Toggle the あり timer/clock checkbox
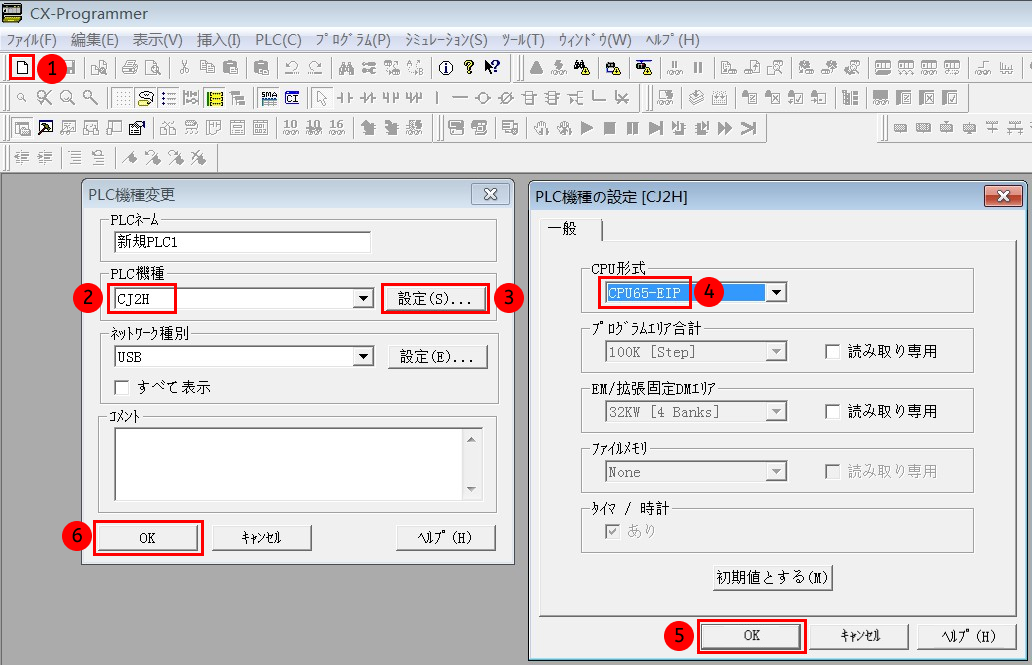Viewport: 1032px width, 665px height. point(613,531)
